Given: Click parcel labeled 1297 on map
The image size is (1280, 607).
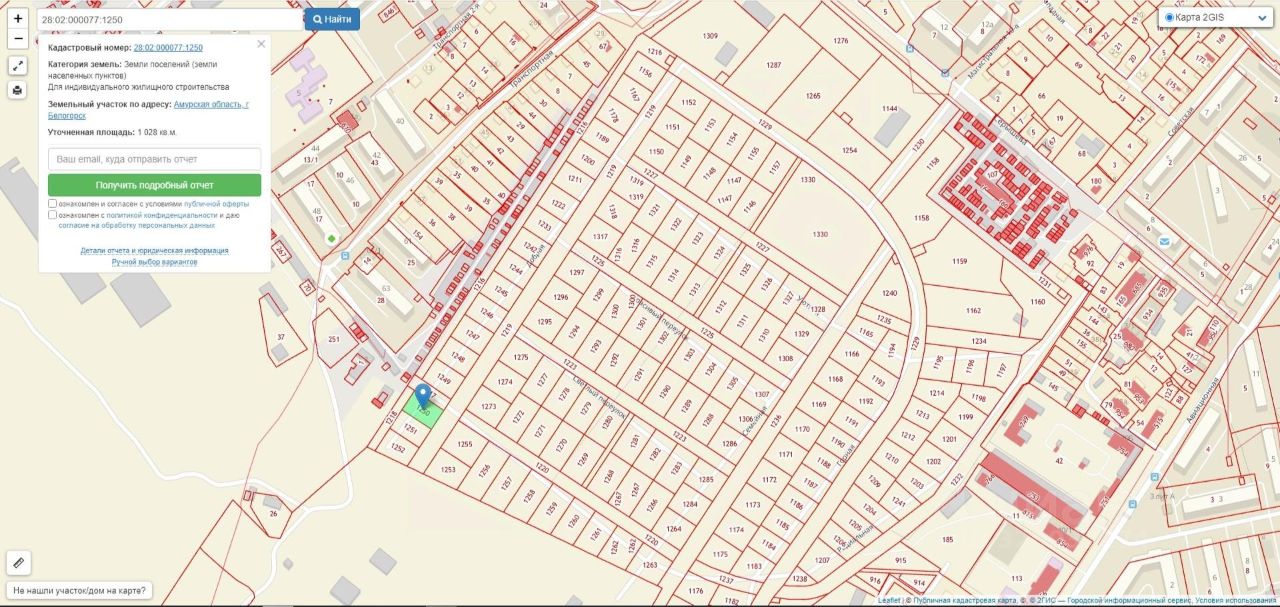Looking at the screenshot, I should [x=576, y=272].
